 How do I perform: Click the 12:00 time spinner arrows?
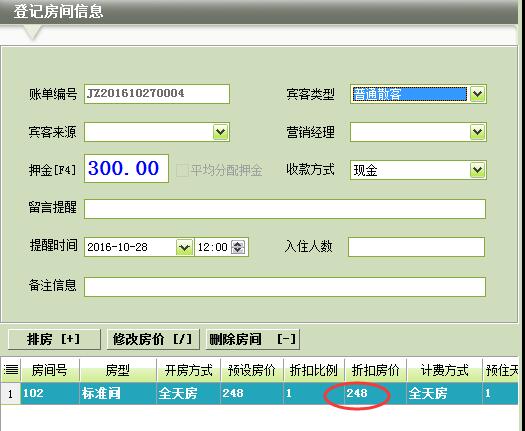point(238,247)
